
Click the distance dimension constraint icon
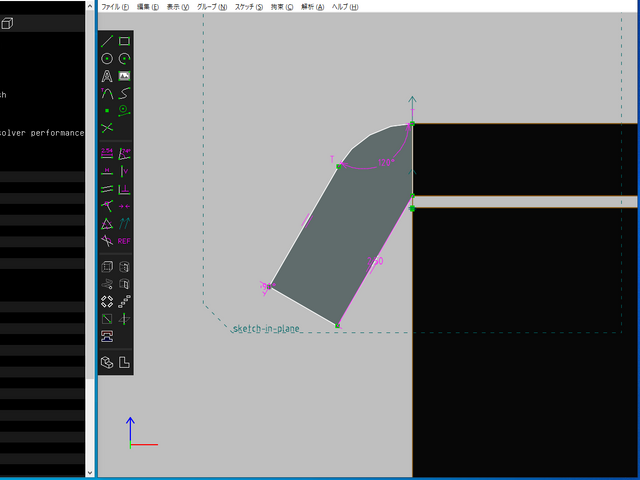coord(107,153)
